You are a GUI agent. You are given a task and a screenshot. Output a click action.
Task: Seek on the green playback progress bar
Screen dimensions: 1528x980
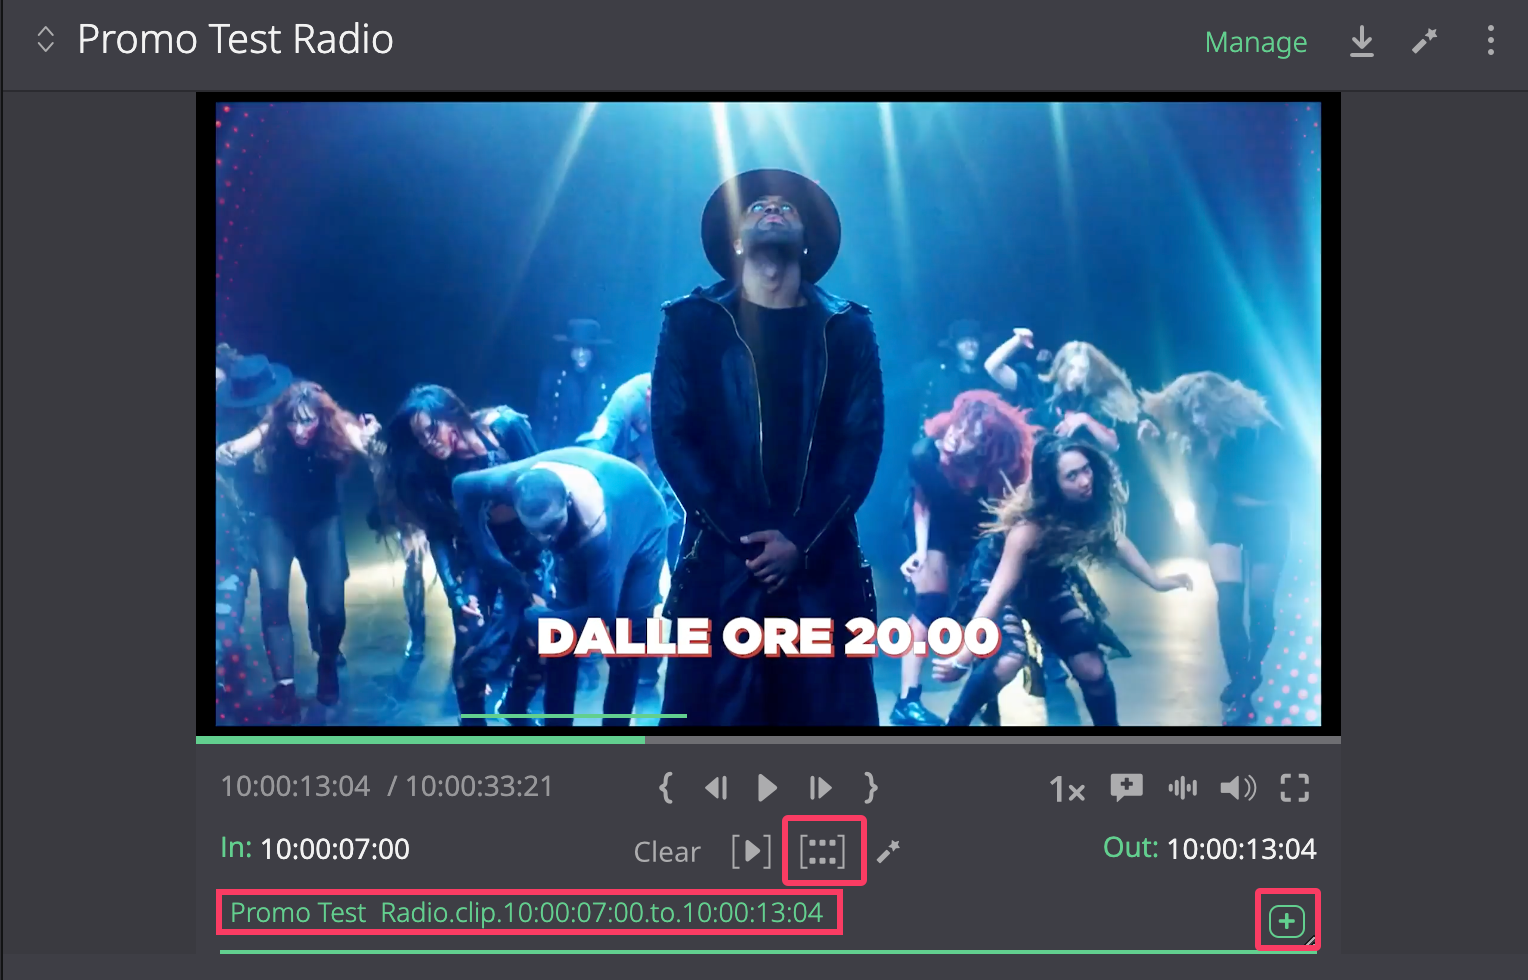click(768, 740)
